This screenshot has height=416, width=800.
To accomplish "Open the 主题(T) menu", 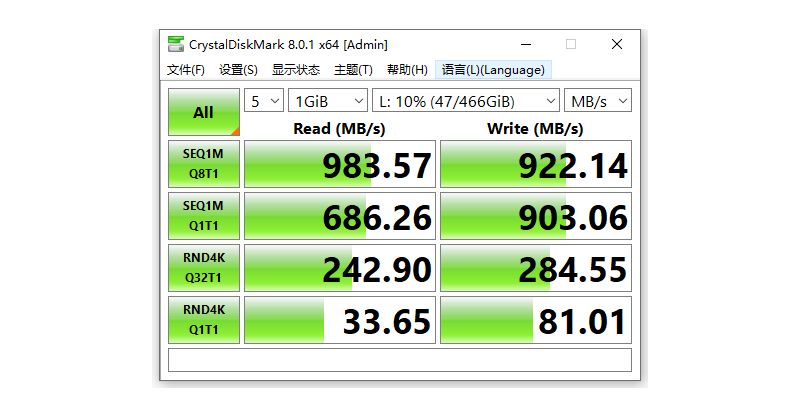I will (353, 70).
